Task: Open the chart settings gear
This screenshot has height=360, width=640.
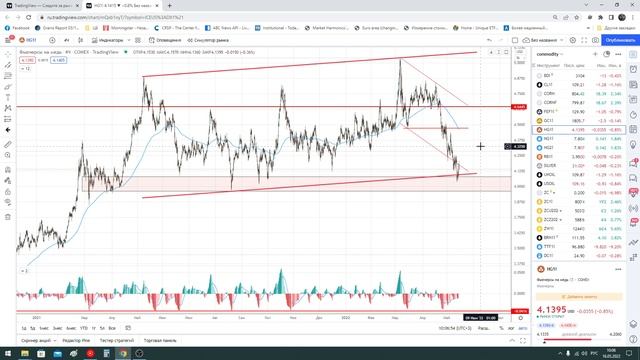Action: tap(573, 40)
